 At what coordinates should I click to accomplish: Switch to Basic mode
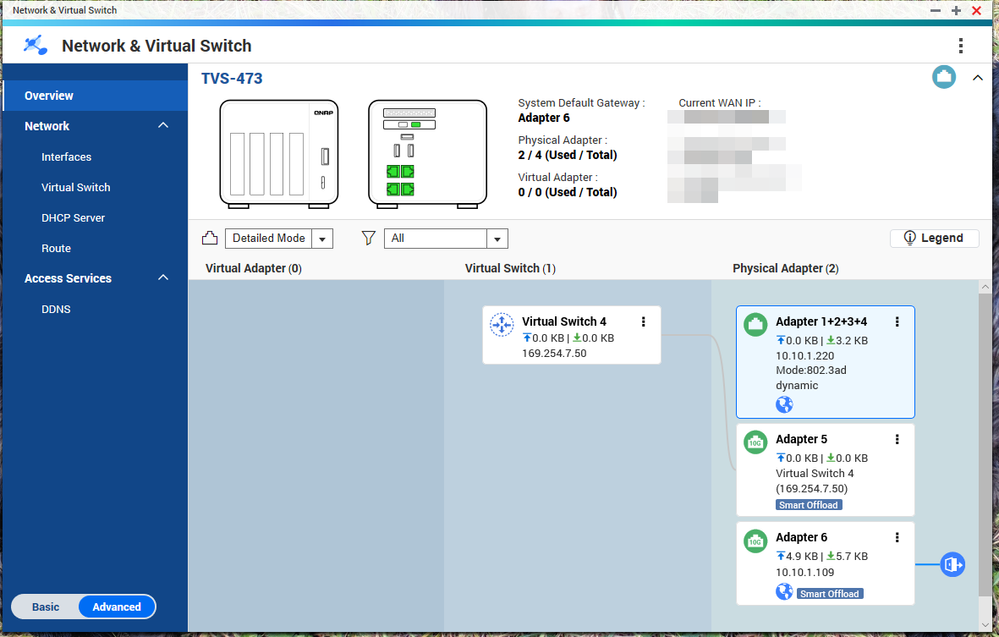coord(46,607)
